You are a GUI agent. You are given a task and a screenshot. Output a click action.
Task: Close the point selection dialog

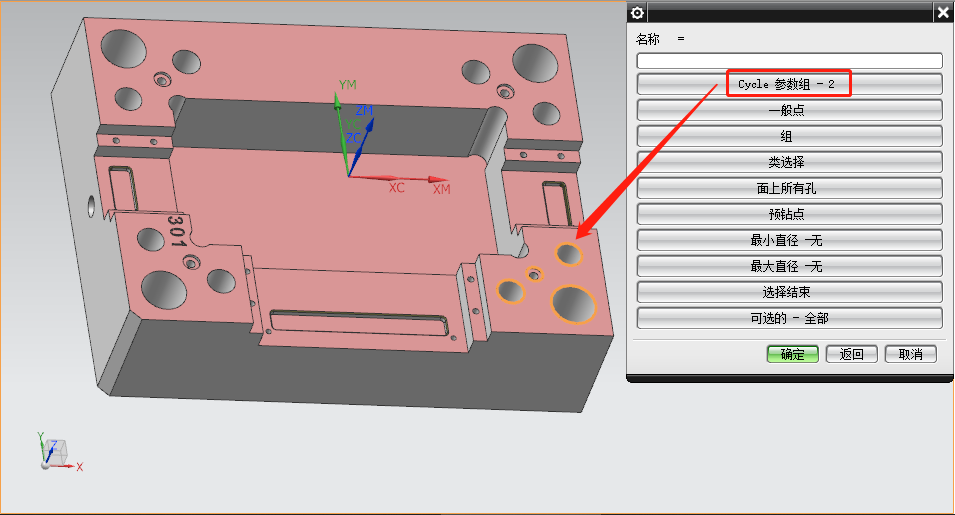[x=942, y=12]
